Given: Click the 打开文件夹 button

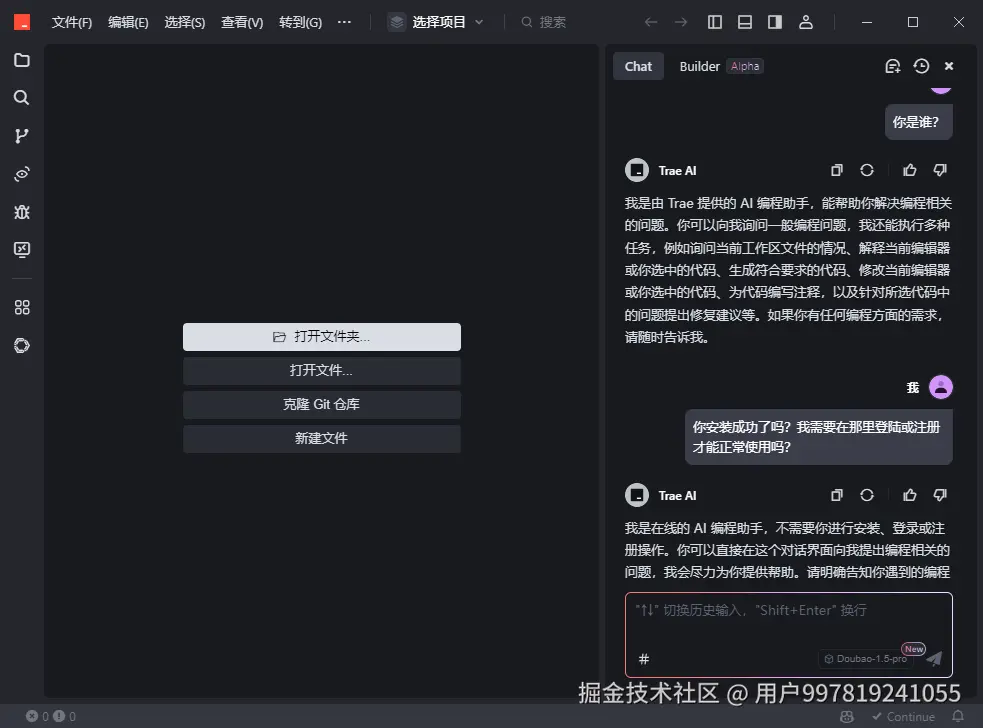Looking at the screenshot, I should pyautogui.click(x=321, y=337).
